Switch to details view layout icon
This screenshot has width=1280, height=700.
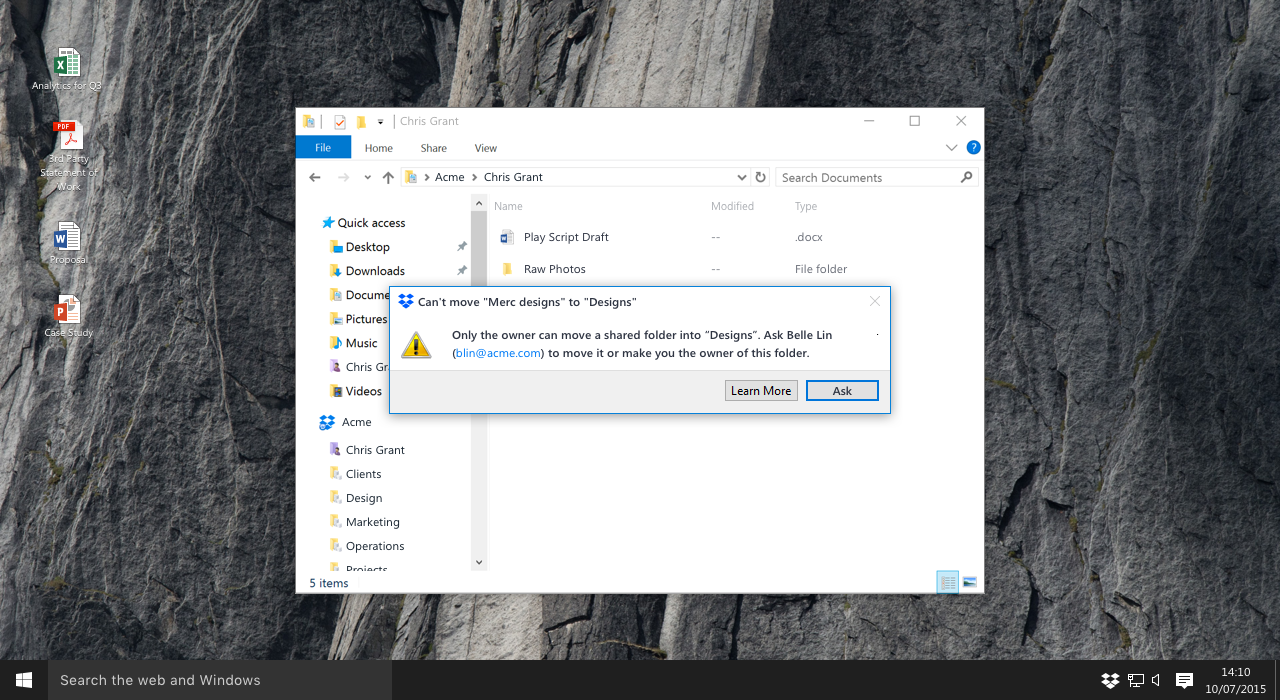pos(947,582)
